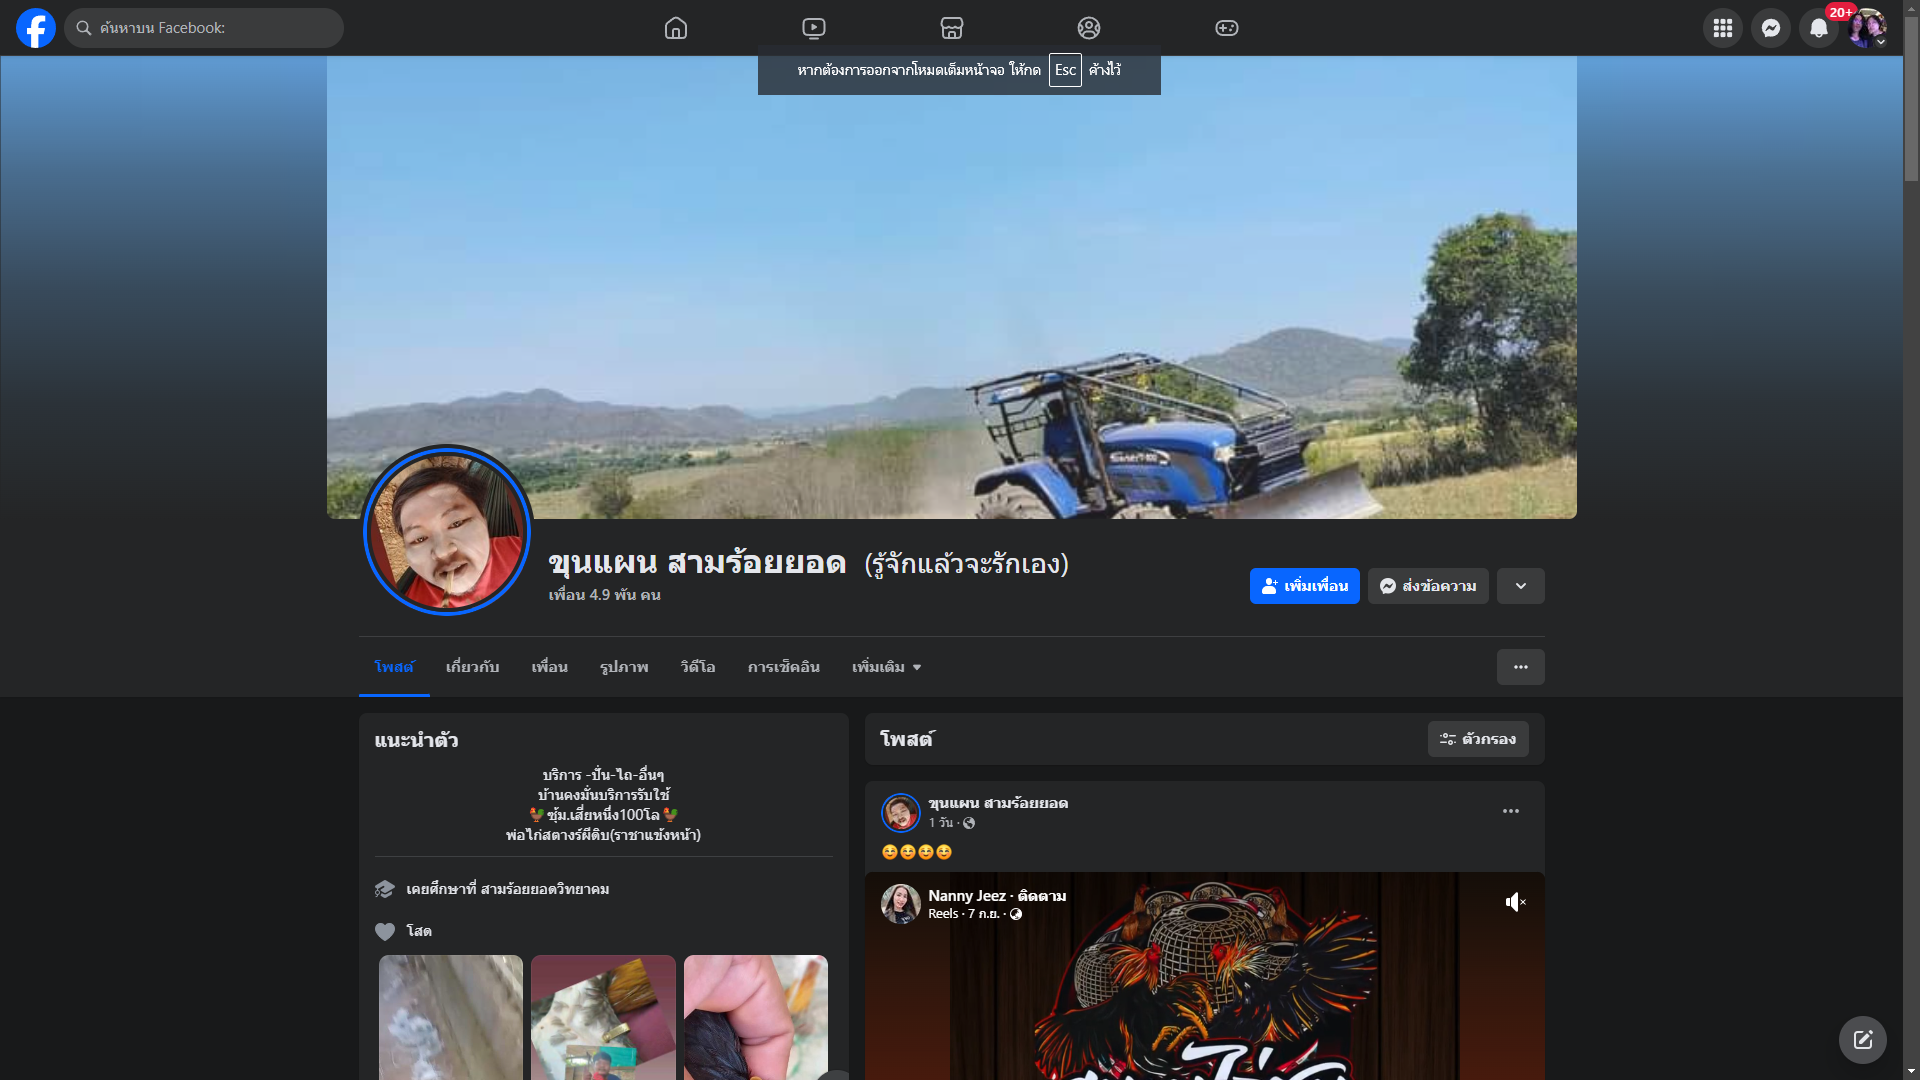
Task: Open the Watch video icon
Action: click(814, 28)
